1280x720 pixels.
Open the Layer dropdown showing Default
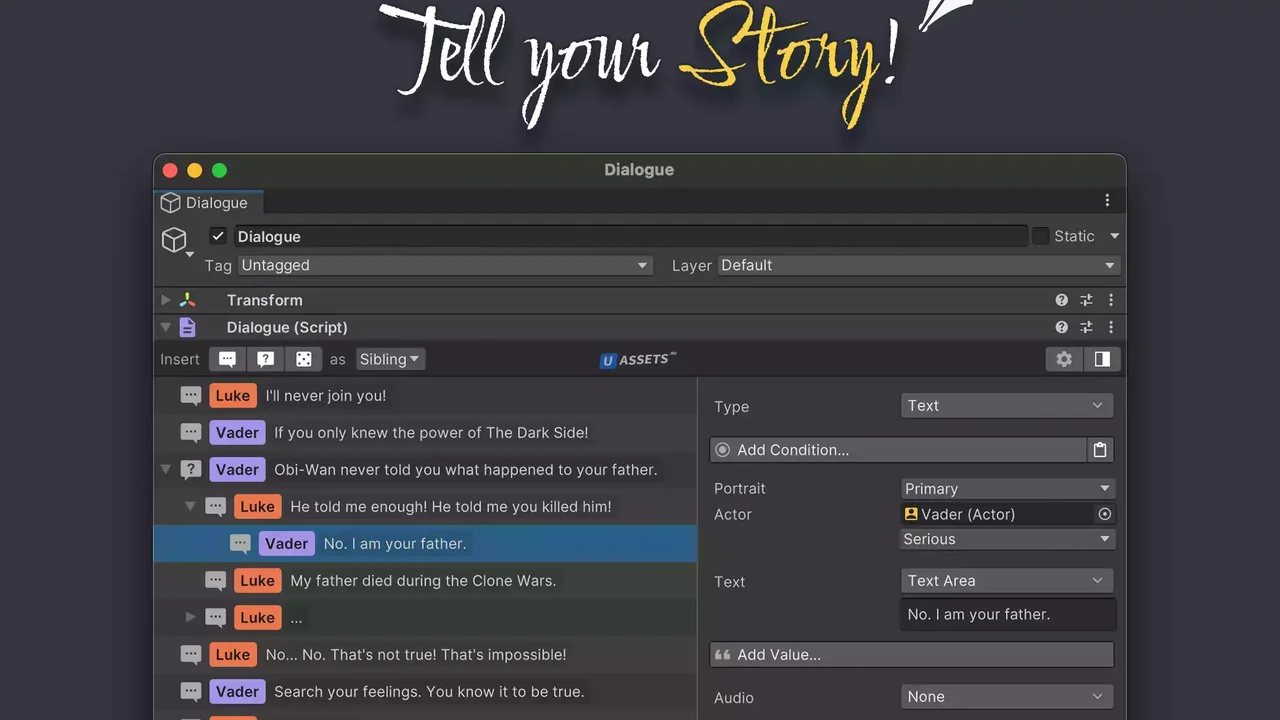918,265
